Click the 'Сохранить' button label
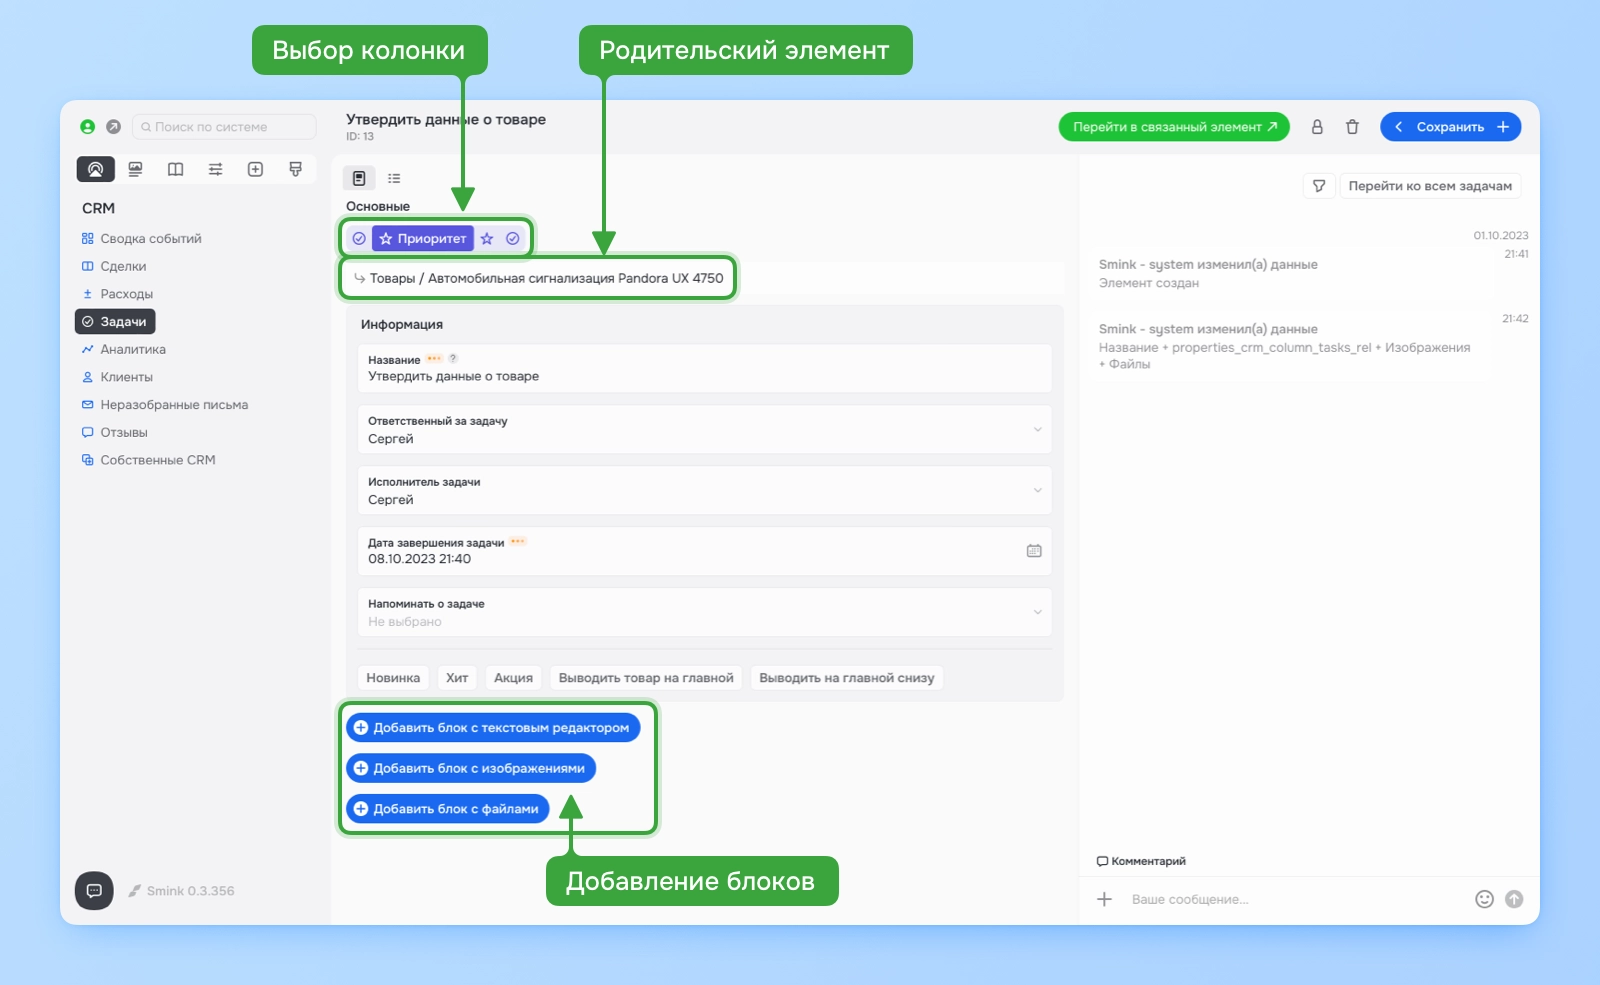Viewport: 1600px width, 985px height. (1450, 127)
